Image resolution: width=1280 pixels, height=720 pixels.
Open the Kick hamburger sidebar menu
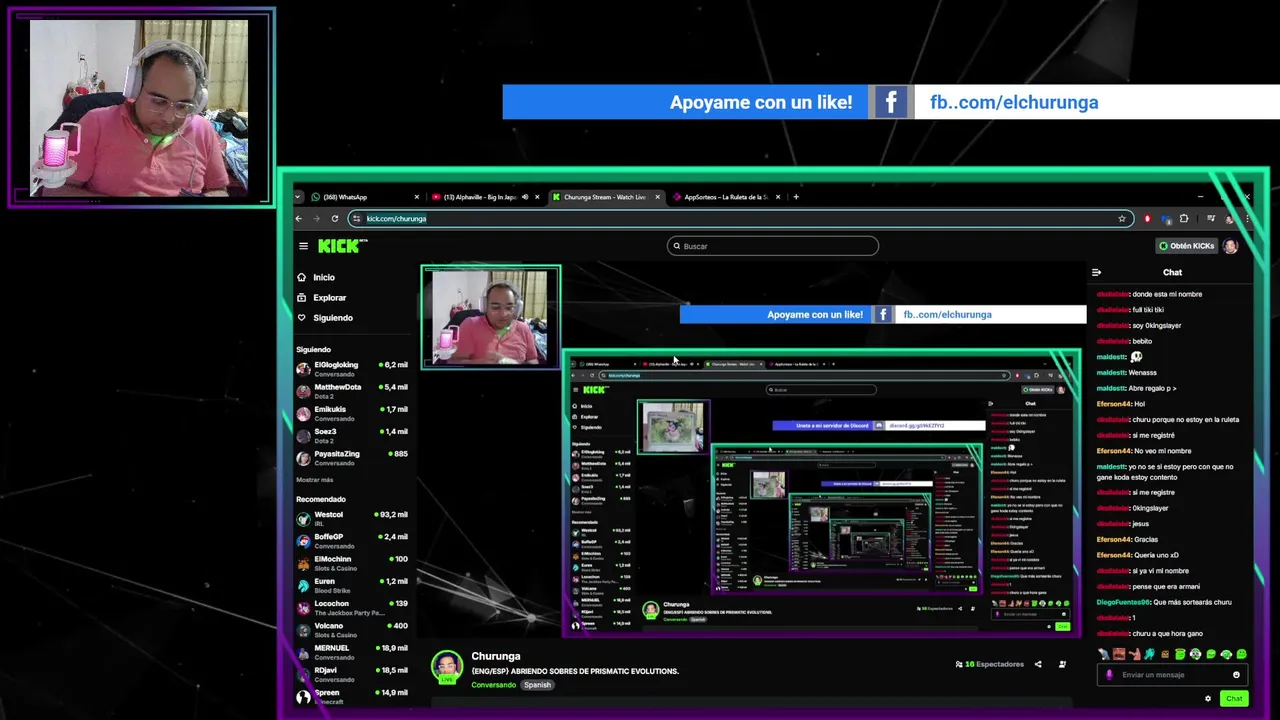tap(303, 246)
